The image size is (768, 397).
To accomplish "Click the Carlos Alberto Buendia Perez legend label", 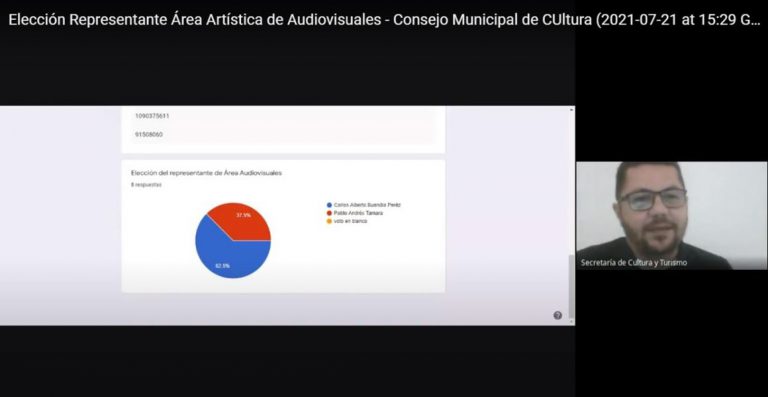I will [x=367, y=205].
